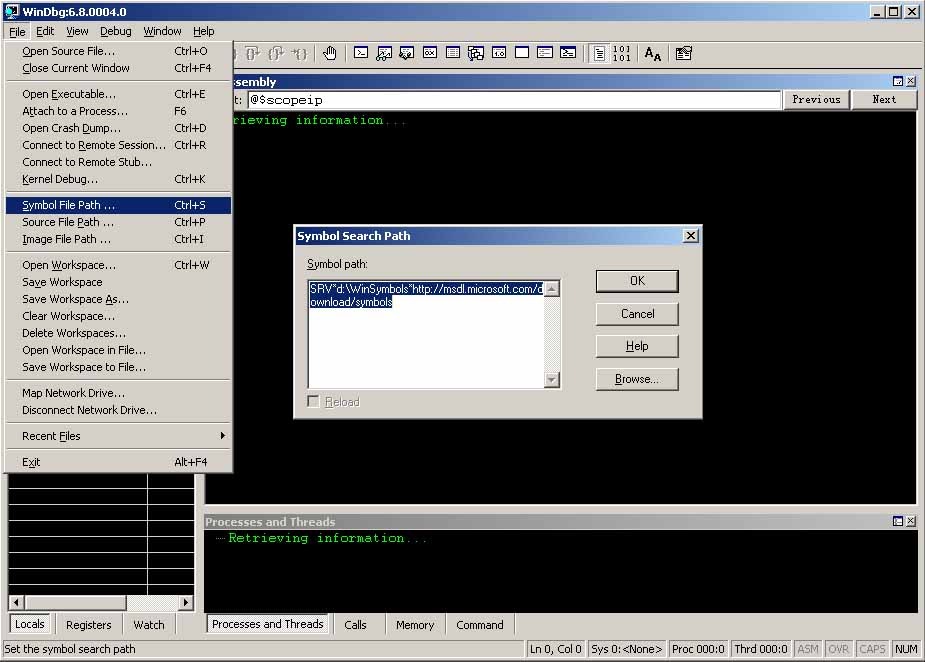Choose Open Crash Dump menu entry

(118, 128)
